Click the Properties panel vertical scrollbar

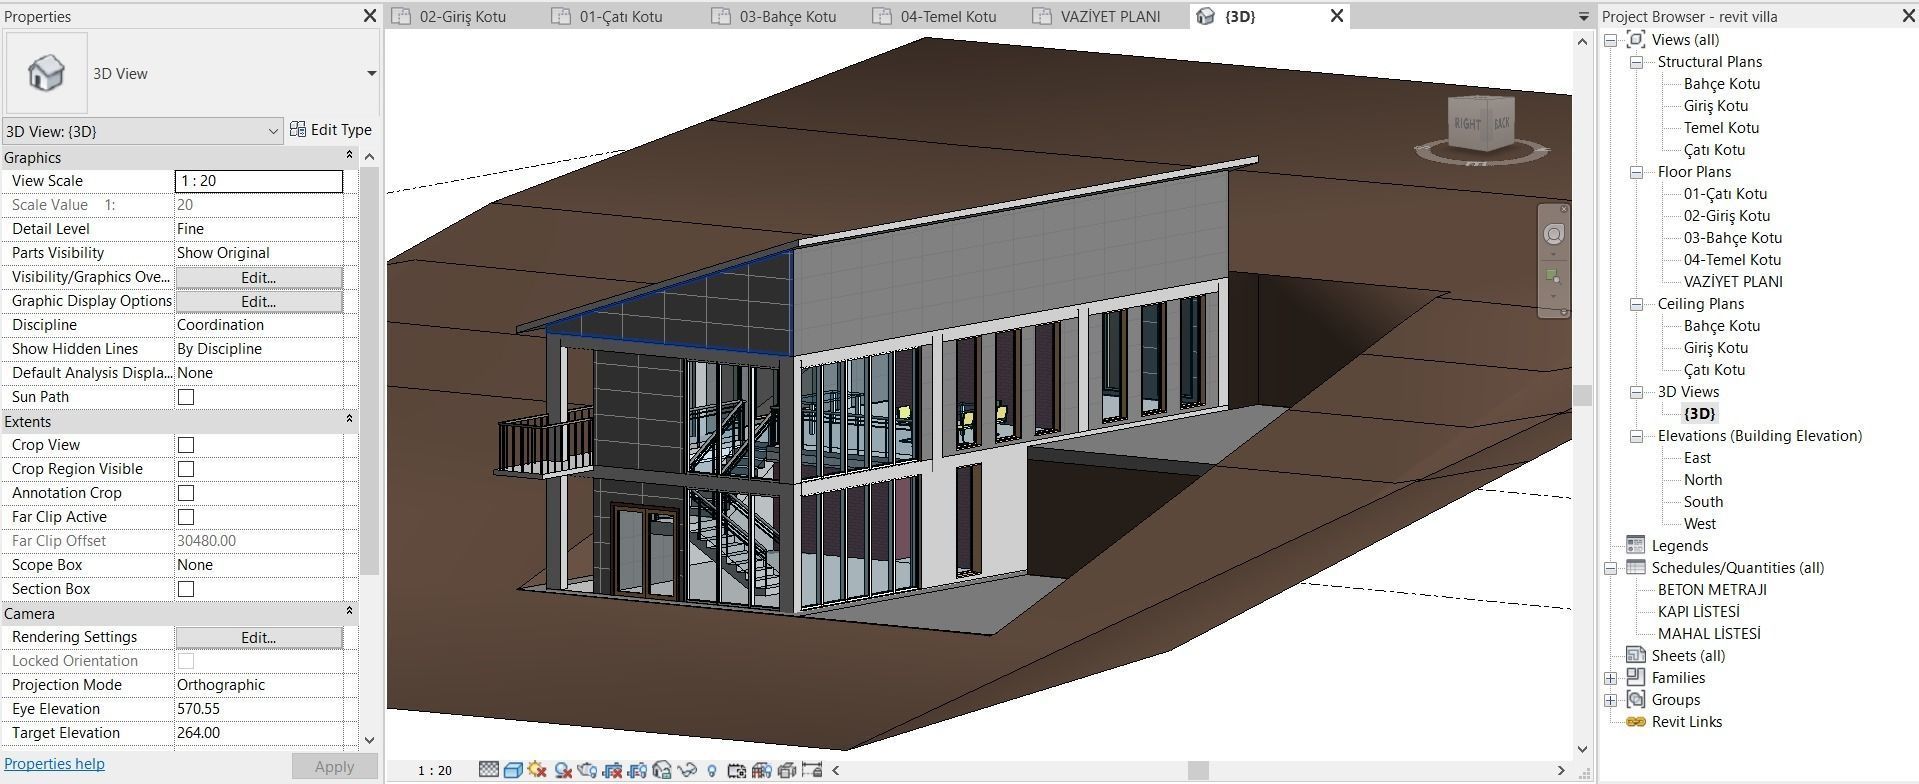(369, 370)
